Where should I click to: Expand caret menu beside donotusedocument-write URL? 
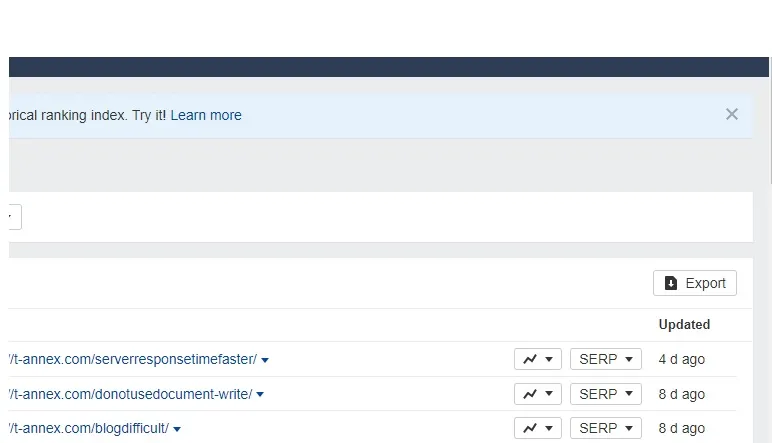click(260, 395)
